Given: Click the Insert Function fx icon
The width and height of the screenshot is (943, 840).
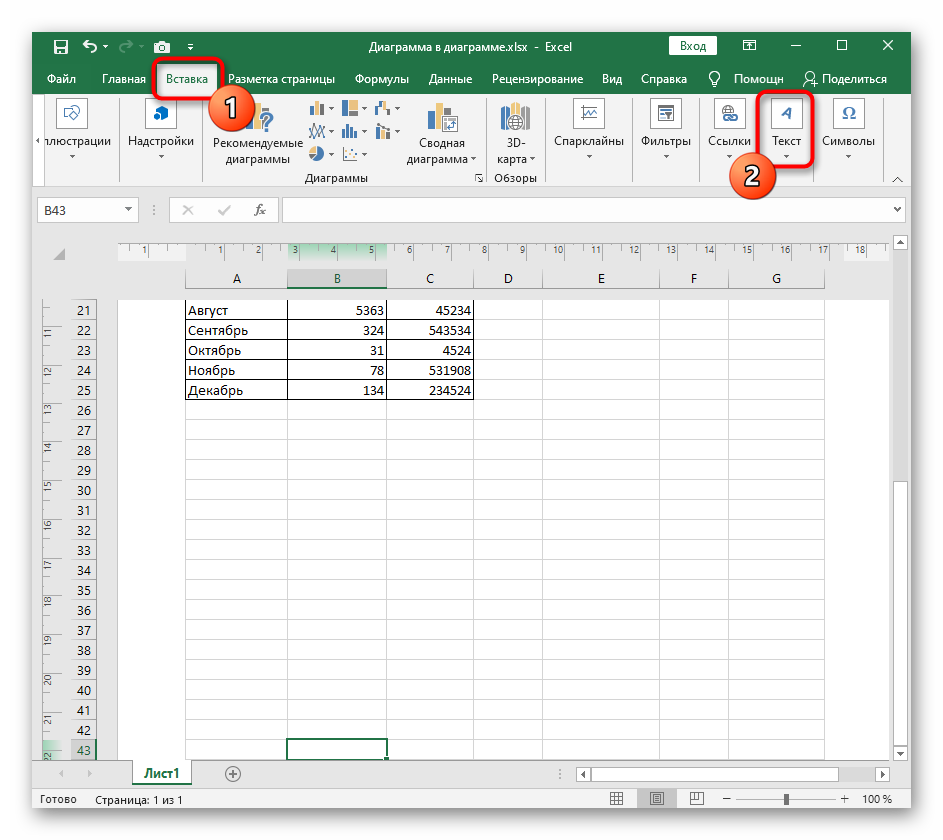Looking at the screenshot, I should [259, 210].
